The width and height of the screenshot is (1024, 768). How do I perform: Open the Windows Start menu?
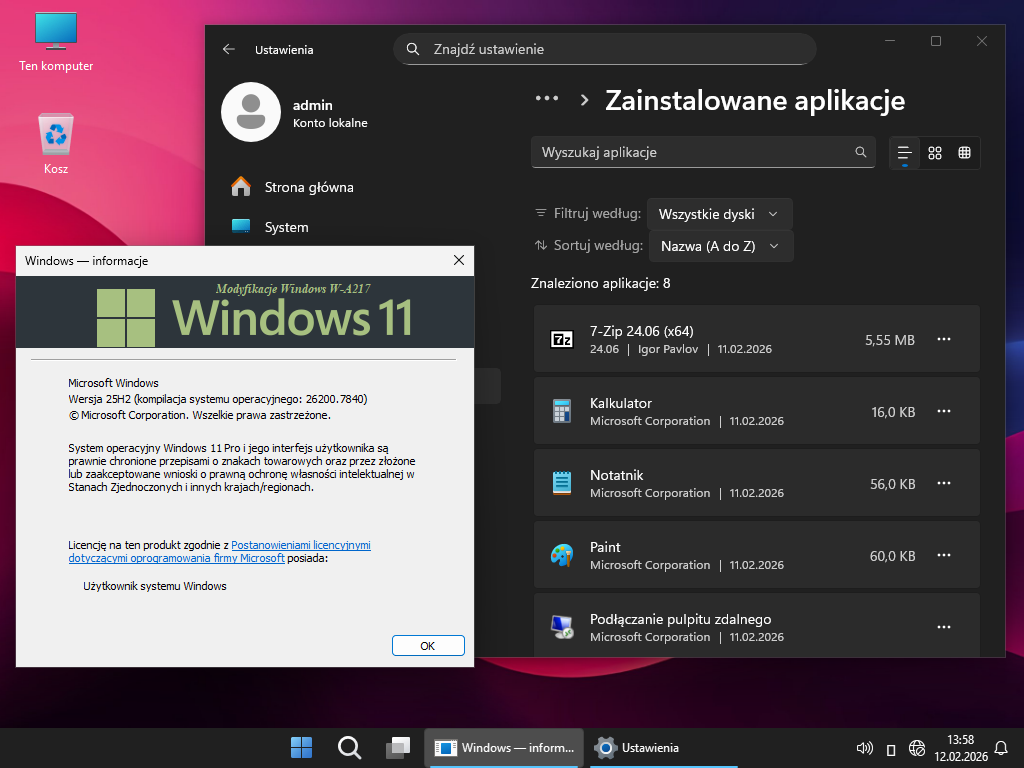301,747
